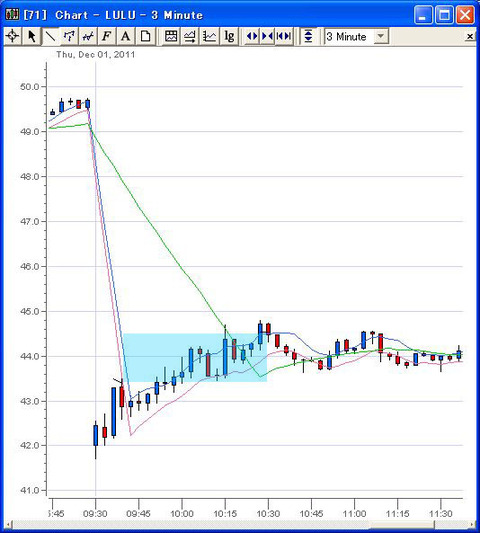Close the chart toolbar with small x
The width and height of the screenshot is (480, 533).
click(x=470, y=36)
